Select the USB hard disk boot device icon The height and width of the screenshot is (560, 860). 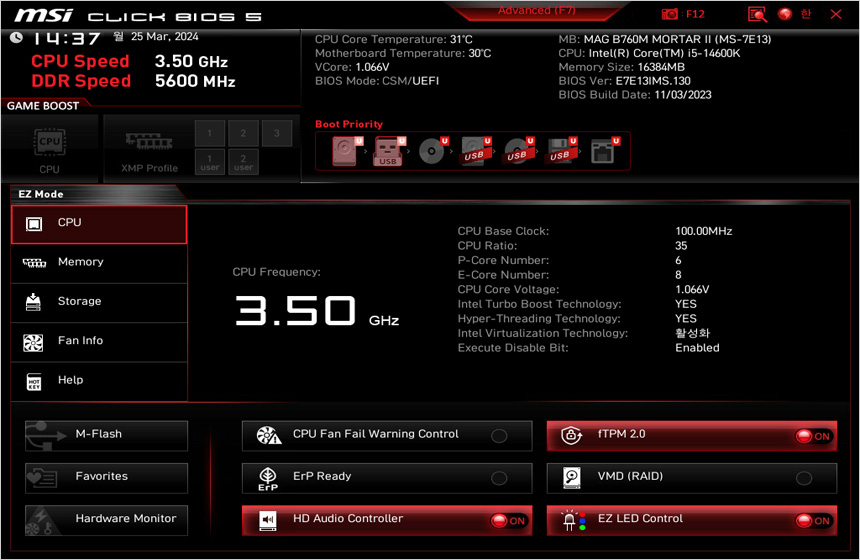point(475,151)
